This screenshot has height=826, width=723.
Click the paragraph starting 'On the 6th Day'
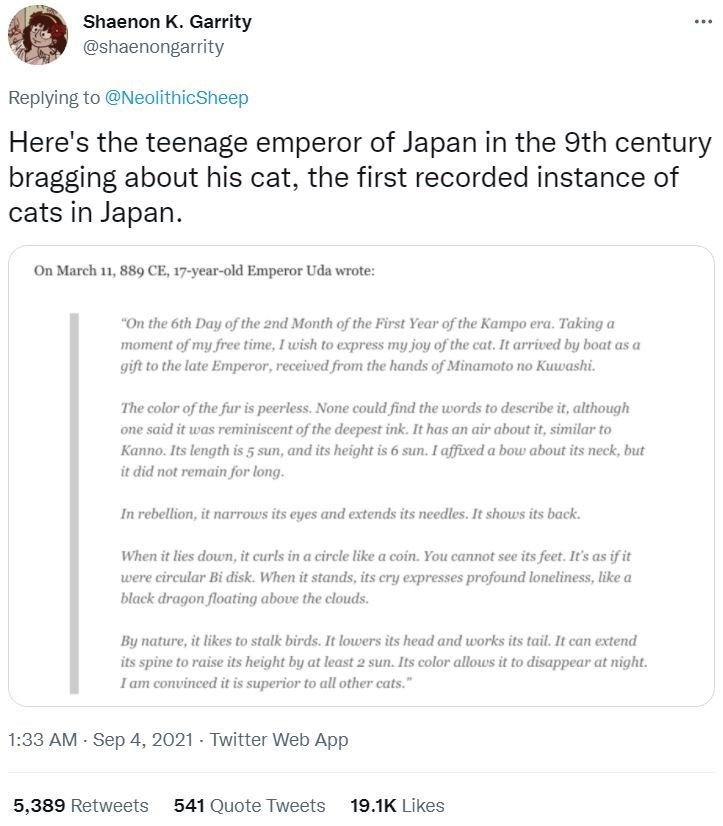(x=380, y=345)
